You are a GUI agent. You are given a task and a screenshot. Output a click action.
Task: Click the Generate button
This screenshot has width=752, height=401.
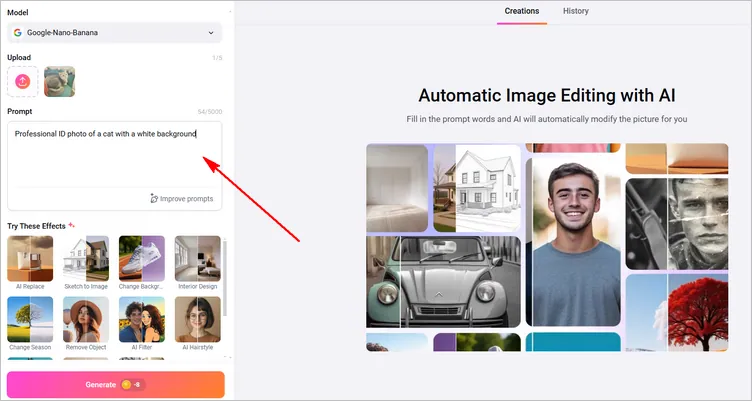116,385
